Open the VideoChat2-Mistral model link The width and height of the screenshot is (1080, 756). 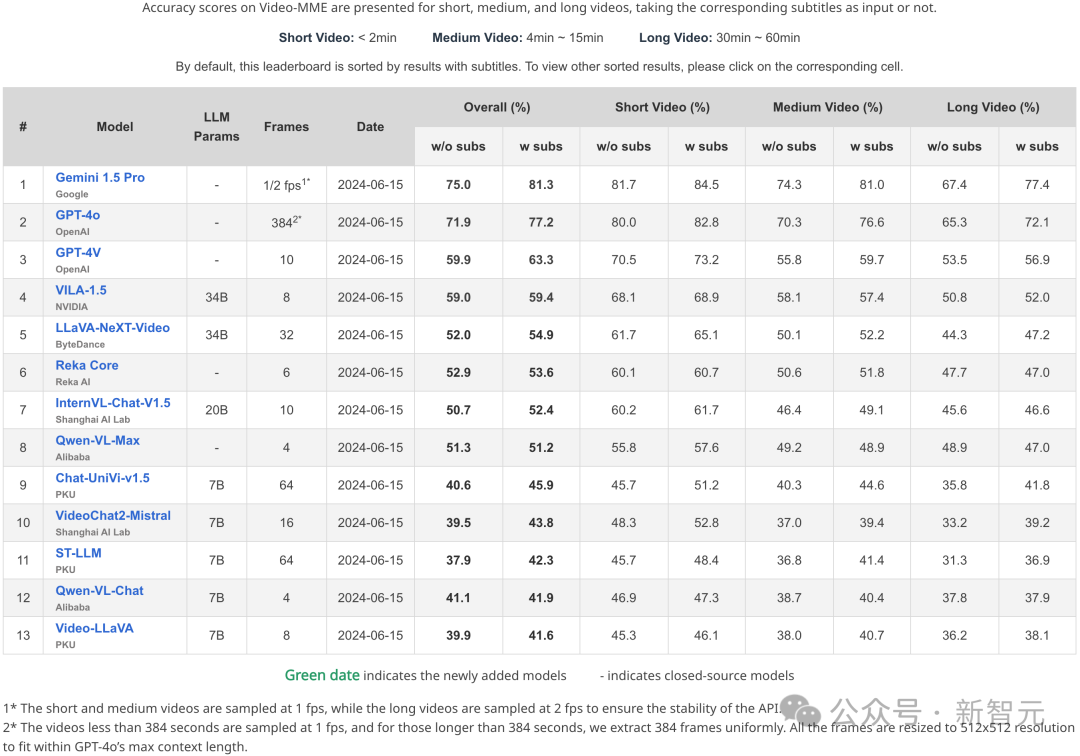[113, 515]
